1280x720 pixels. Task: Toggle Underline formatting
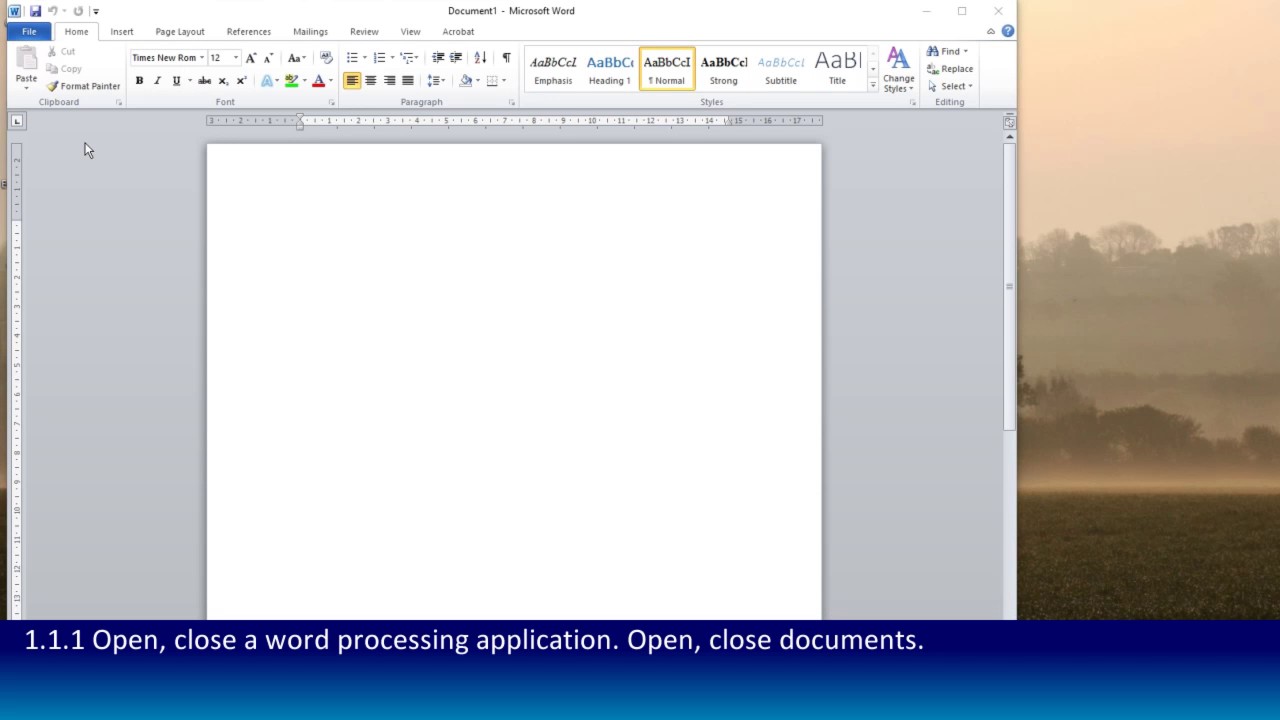[x=176, y=81]
